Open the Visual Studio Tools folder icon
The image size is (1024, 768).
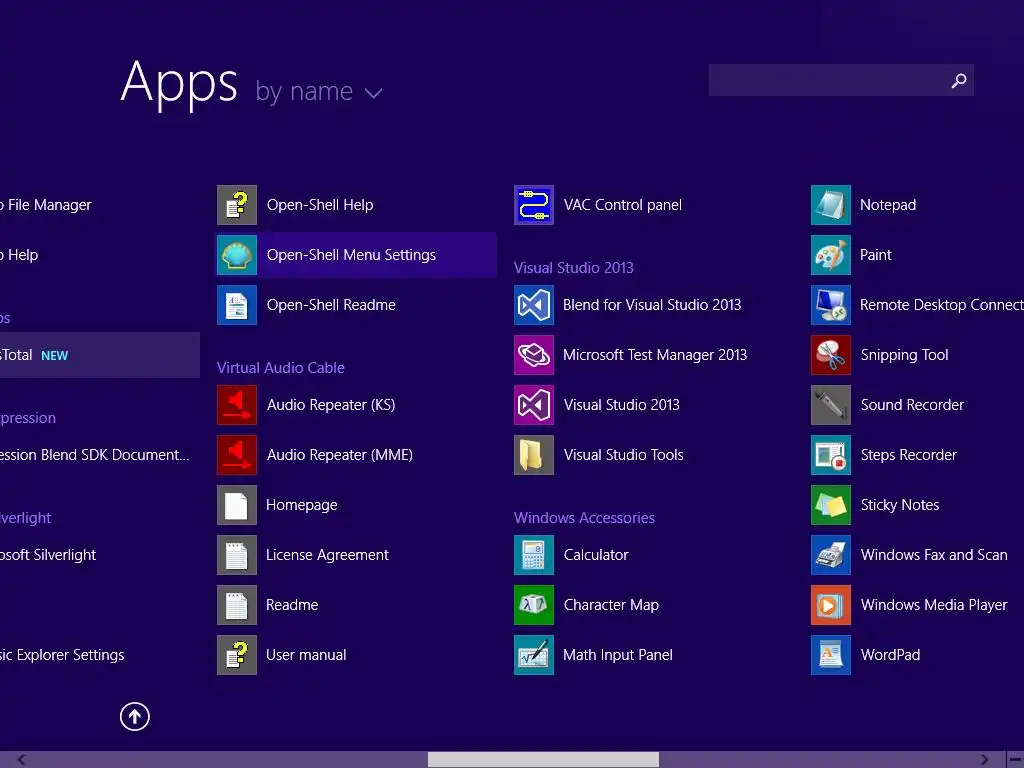(534, 455)
